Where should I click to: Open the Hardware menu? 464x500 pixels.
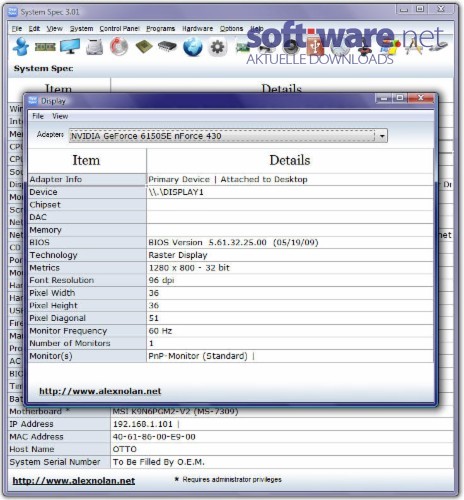[x=197, y=29]
